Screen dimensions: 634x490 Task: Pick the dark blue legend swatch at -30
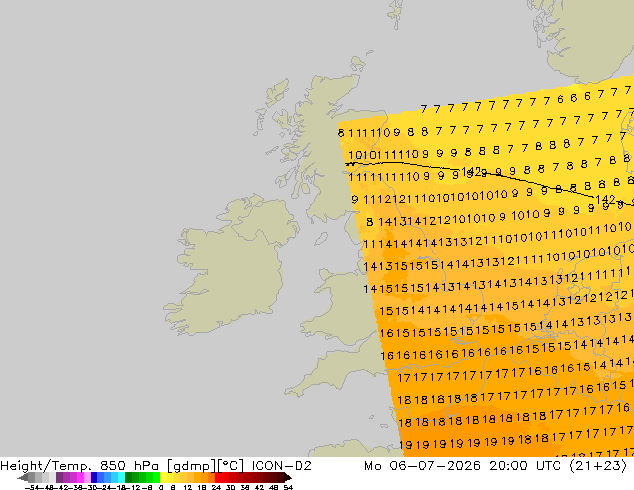tap(94, 477)
